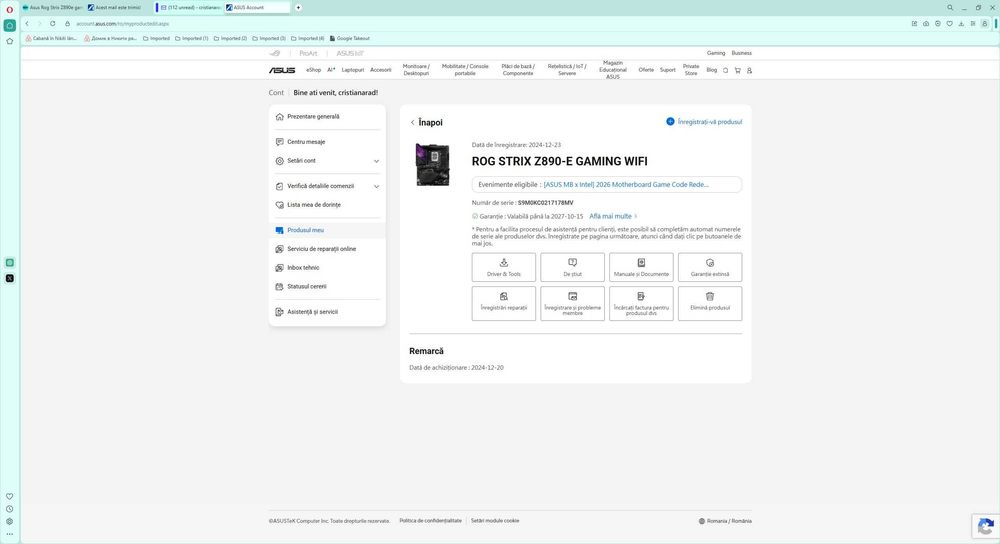Open Evenimente eligibile event dropdown box
This screenshot has height=544, width=1000.
point(607,184)
